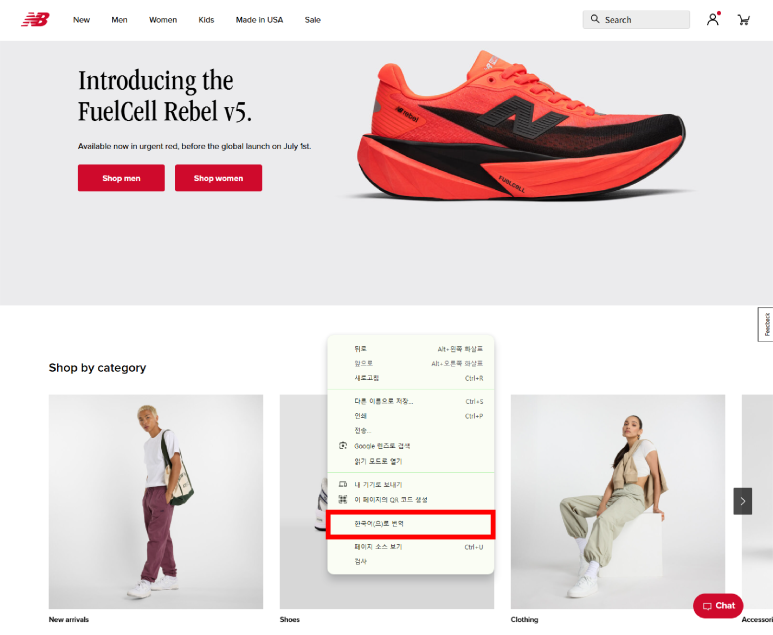The height and width of the screenshot is (635, 773).
Task: Open the shopping cart icon
Action: 743,20
